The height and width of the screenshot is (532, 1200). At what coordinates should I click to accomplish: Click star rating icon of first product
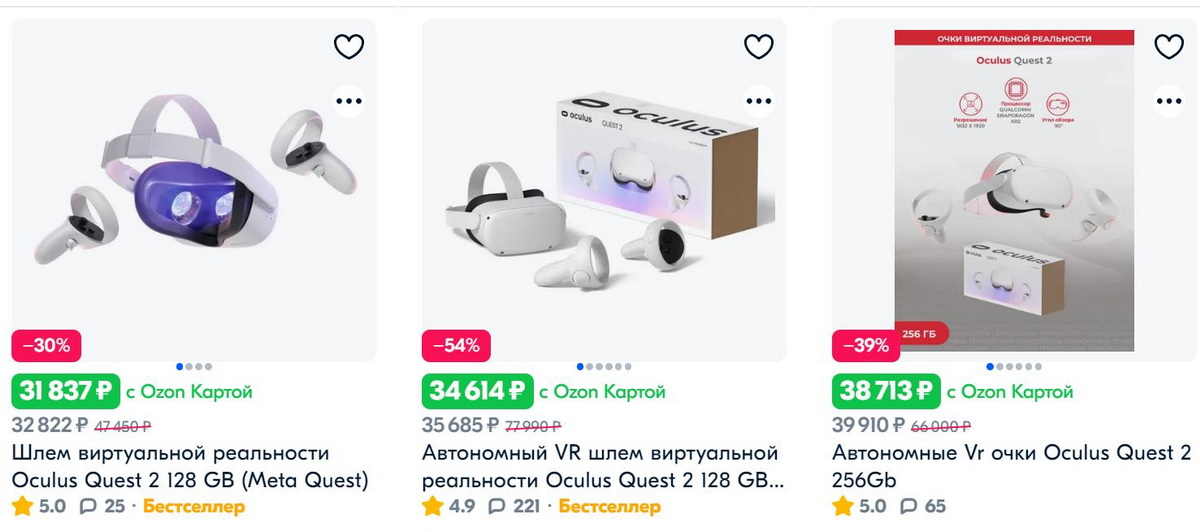pos(22,506)
